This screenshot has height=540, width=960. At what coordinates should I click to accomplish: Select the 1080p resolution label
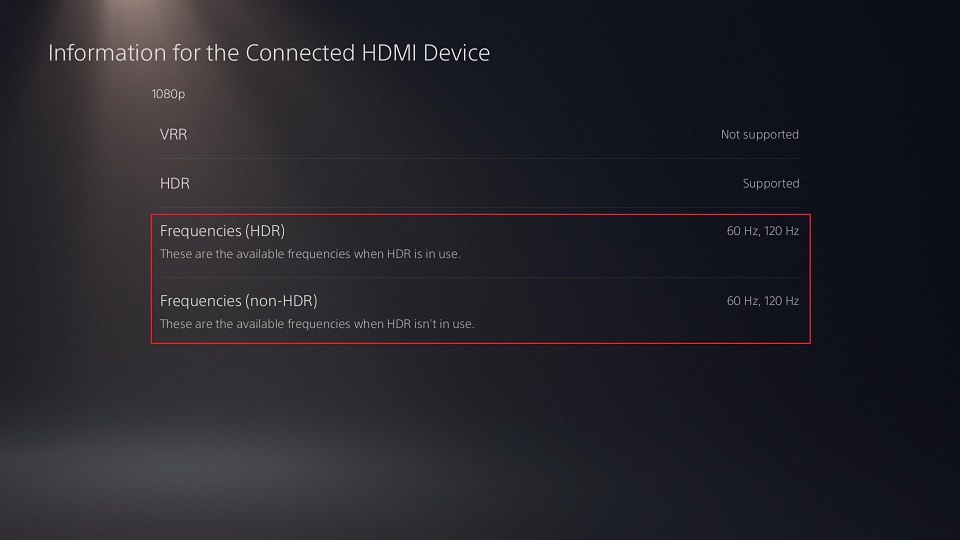pyautogui.click(x=169, y=94)
